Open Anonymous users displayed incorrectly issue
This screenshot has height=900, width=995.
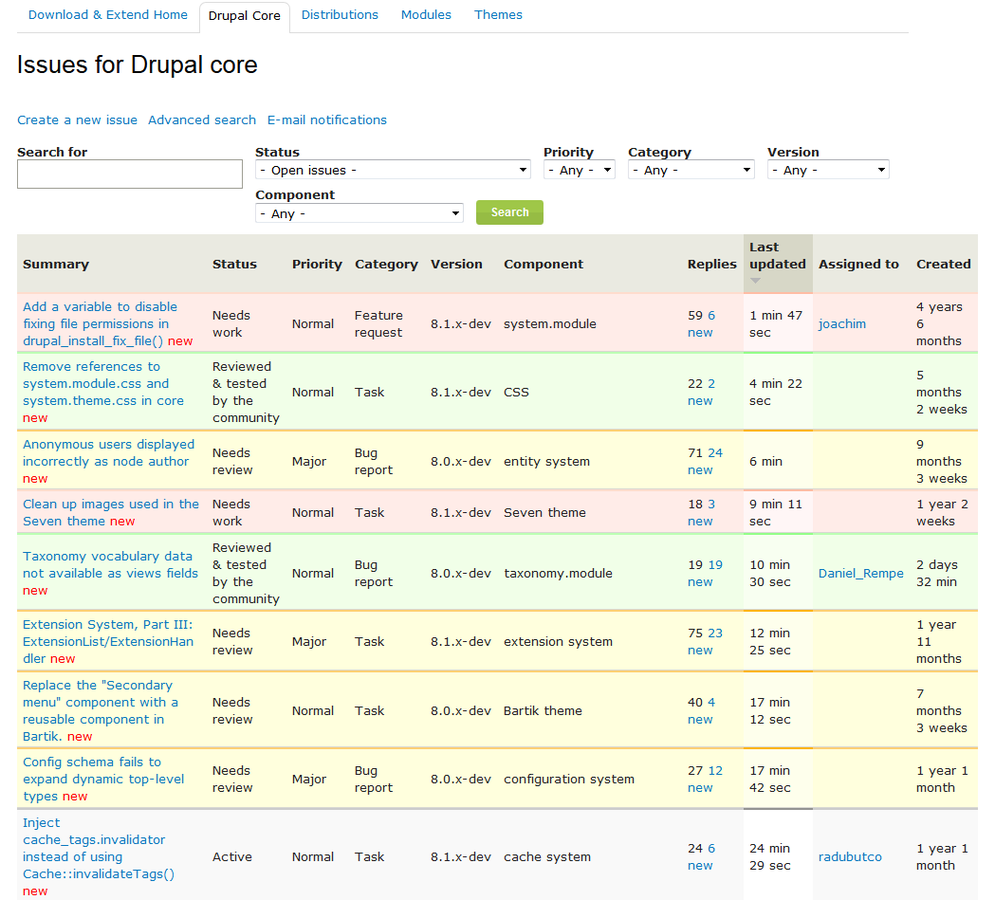(109, 453)
